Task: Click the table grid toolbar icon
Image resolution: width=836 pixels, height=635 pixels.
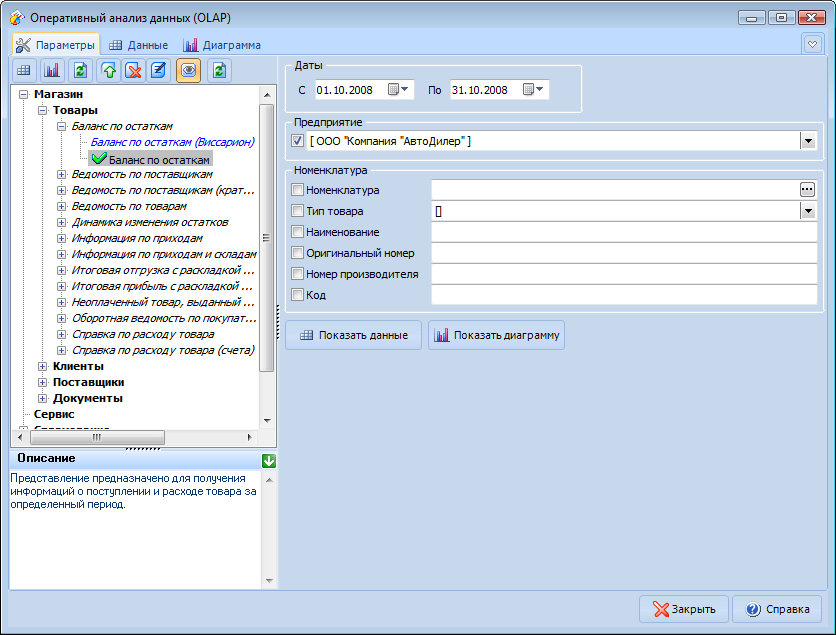Action: [x=24, y=70]
